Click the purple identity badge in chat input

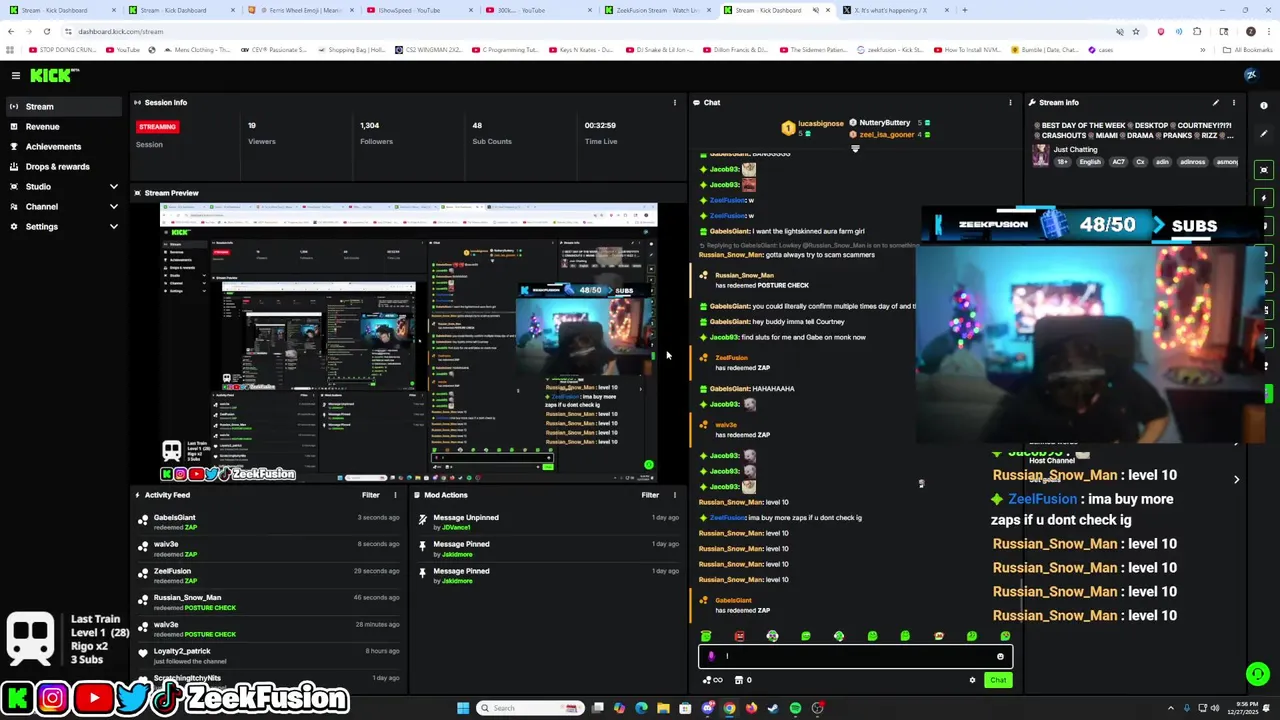(711, 657)
